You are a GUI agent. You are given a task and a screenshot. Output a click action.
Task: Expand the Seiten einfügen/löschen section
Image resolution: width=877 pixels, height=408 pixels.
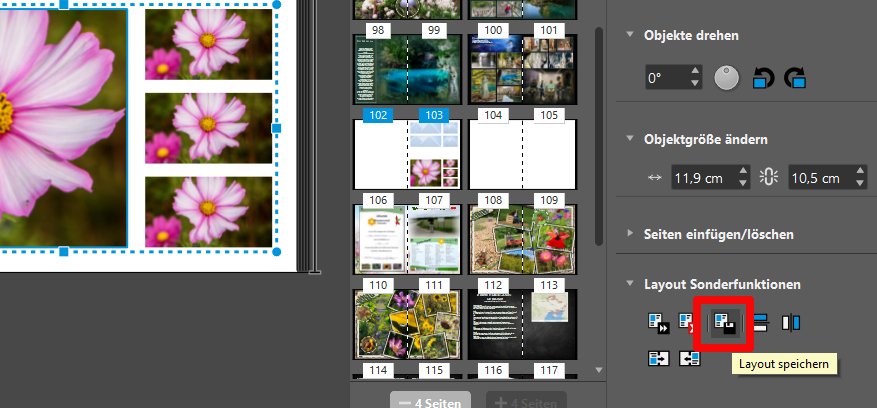(x=630, y=234)
